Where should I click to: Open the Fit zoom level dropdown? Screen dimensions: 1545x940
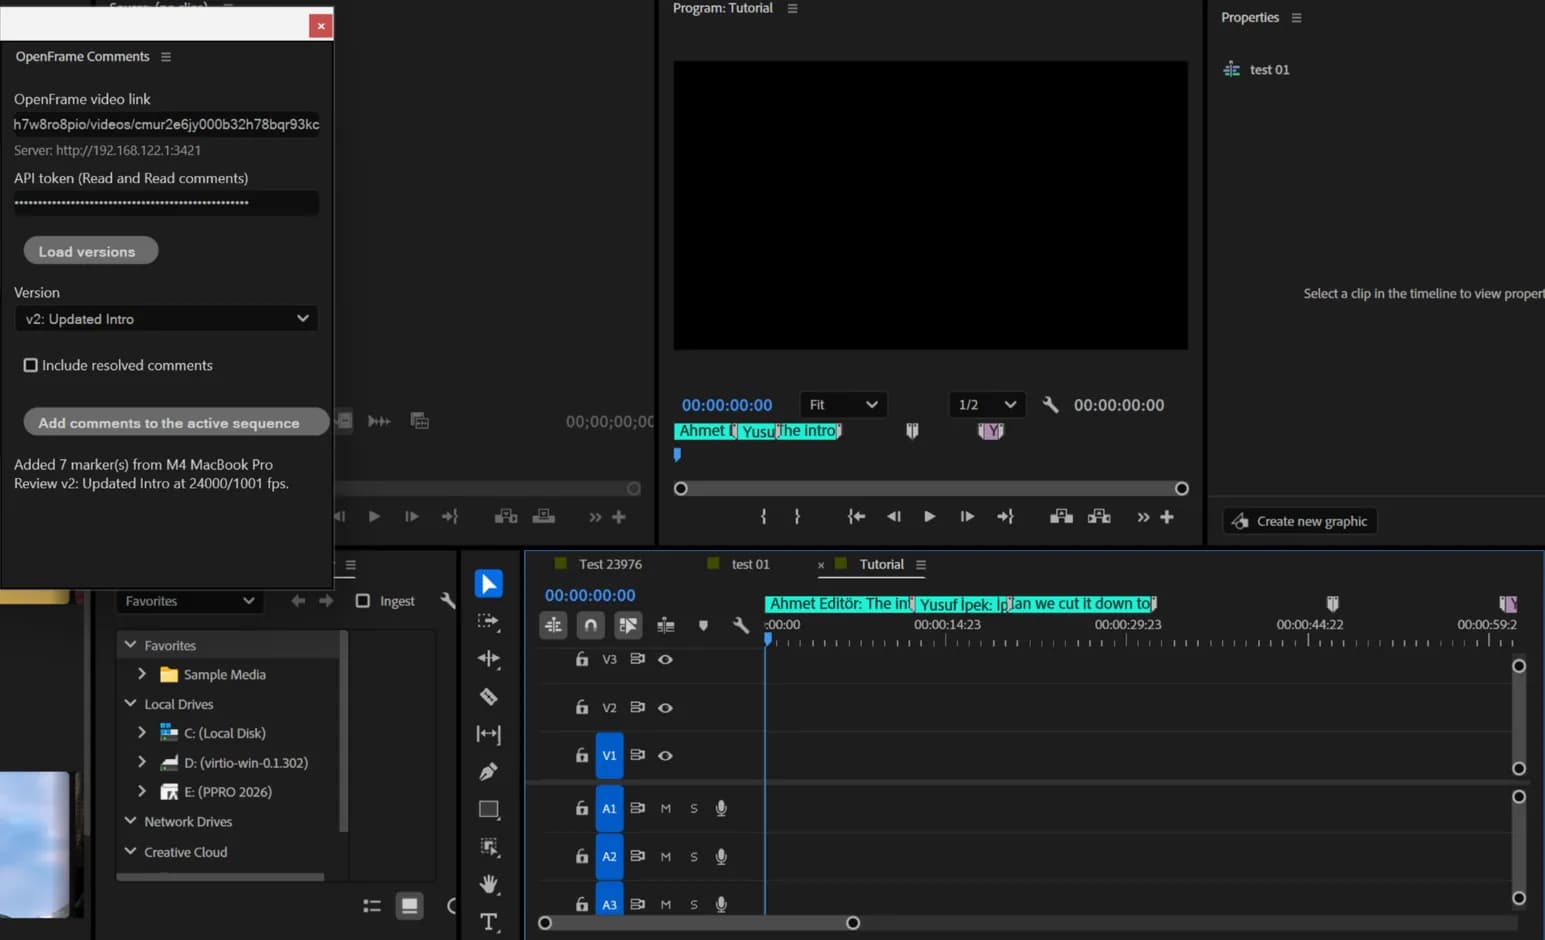click(843, 405)
